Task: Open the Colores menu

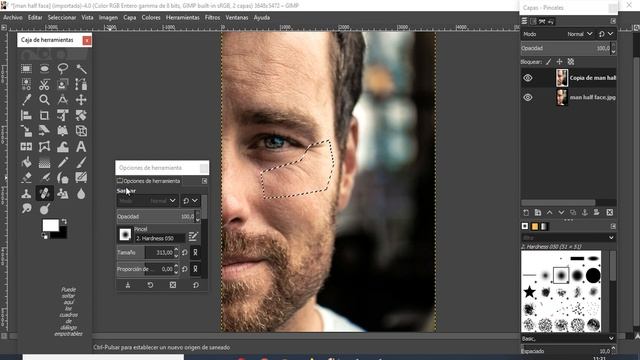Action: point(151,18)
